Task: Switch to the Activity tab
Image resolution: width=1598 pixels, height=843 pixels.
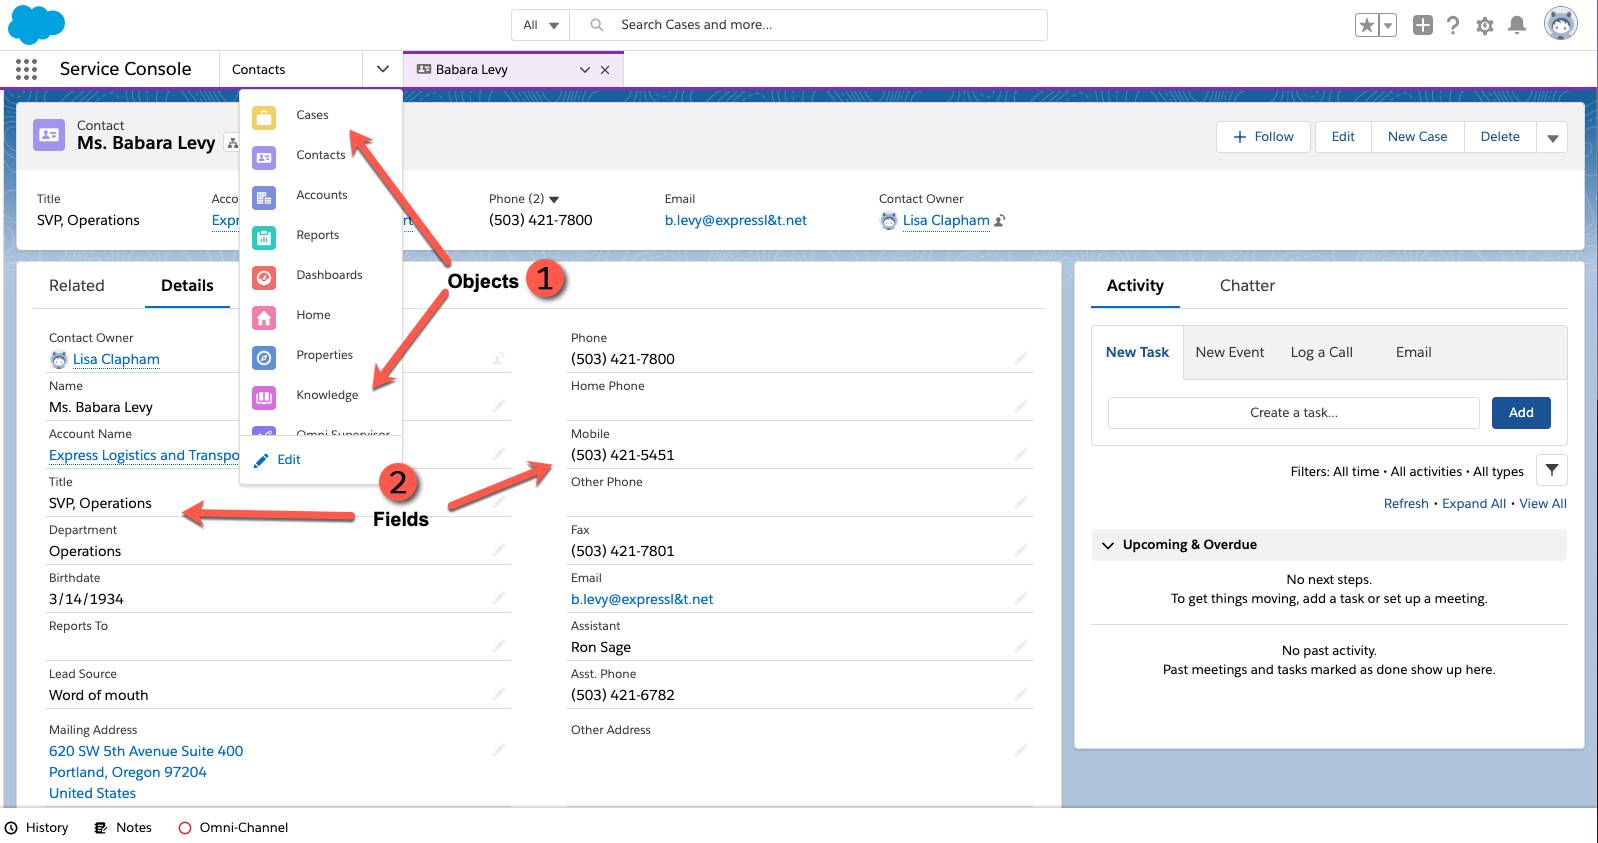Action: coord(1135,285)
